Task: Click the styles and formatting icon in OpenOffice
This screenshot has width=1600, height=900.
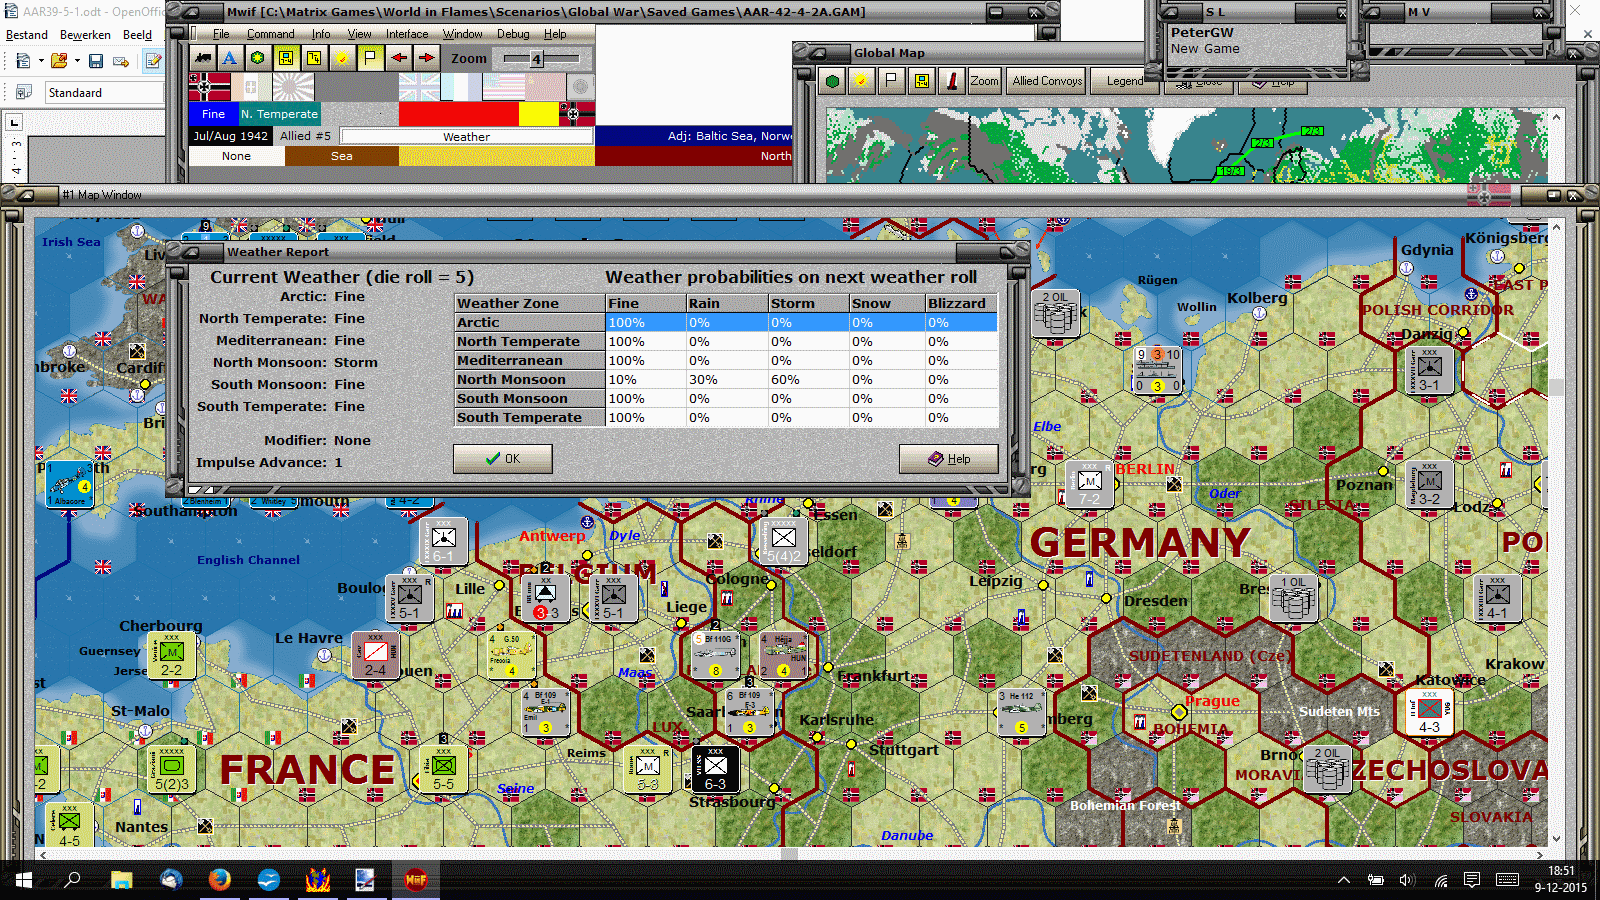Action: (x=23, y=93)
